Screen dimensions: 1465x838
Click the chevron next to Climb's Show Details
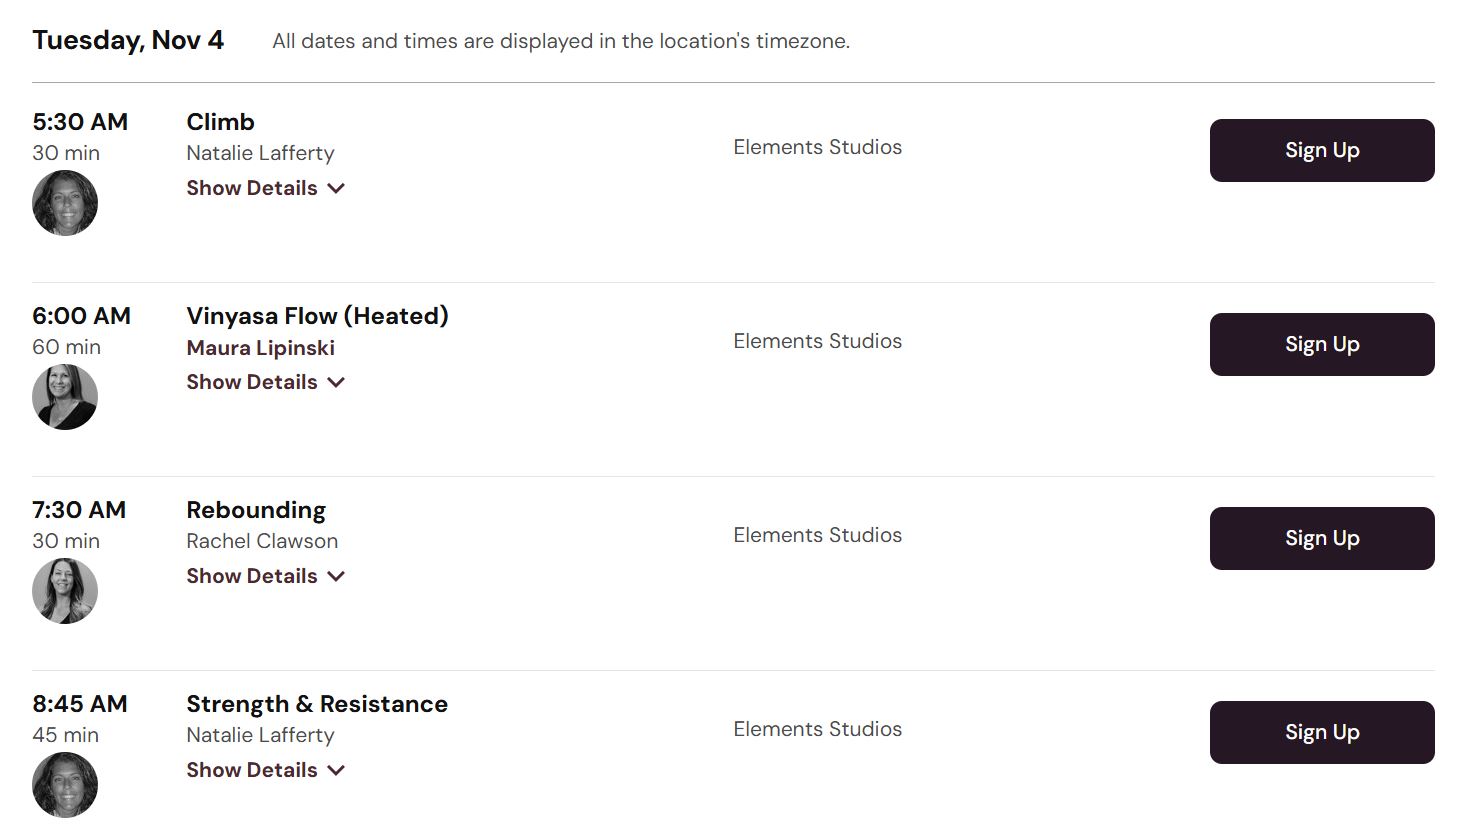tap(336, 188)
